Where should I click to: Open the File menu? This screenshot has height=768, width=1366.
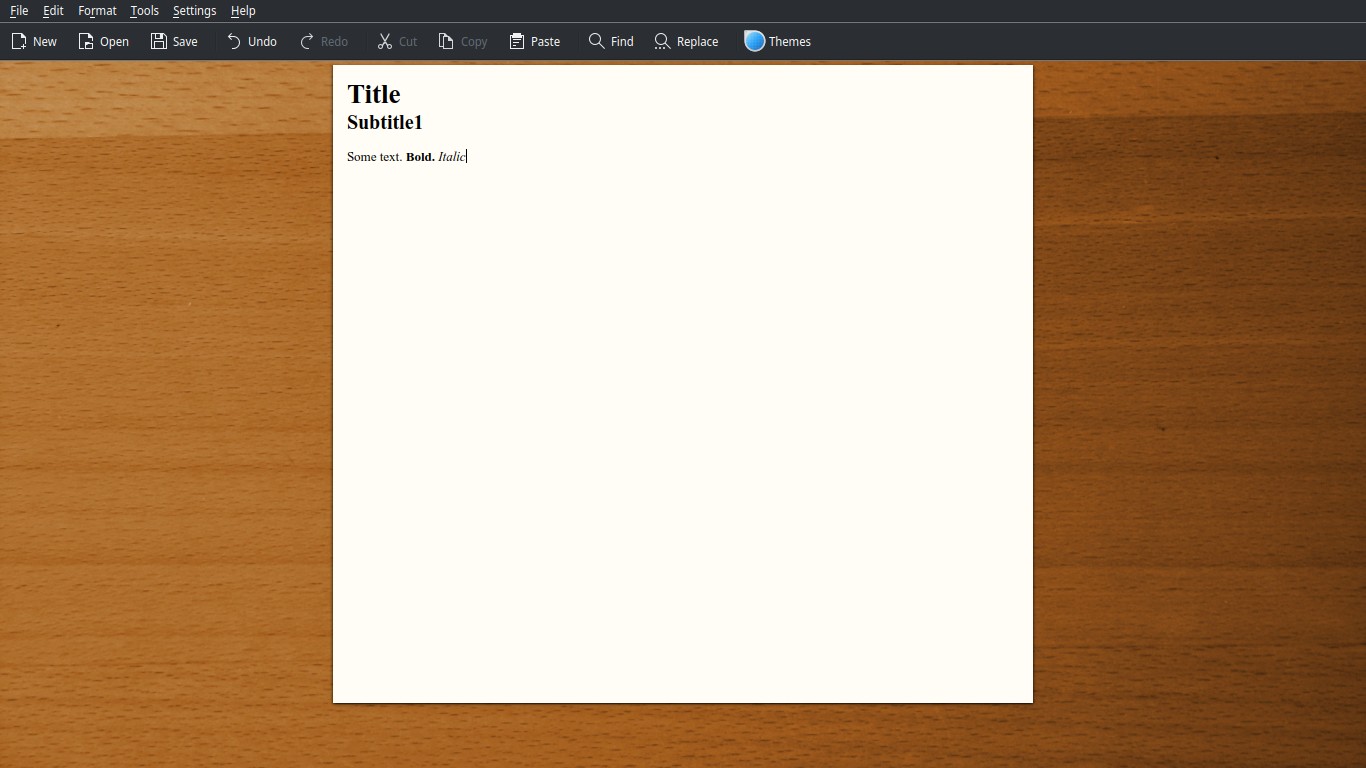click(x=19, y=11)
